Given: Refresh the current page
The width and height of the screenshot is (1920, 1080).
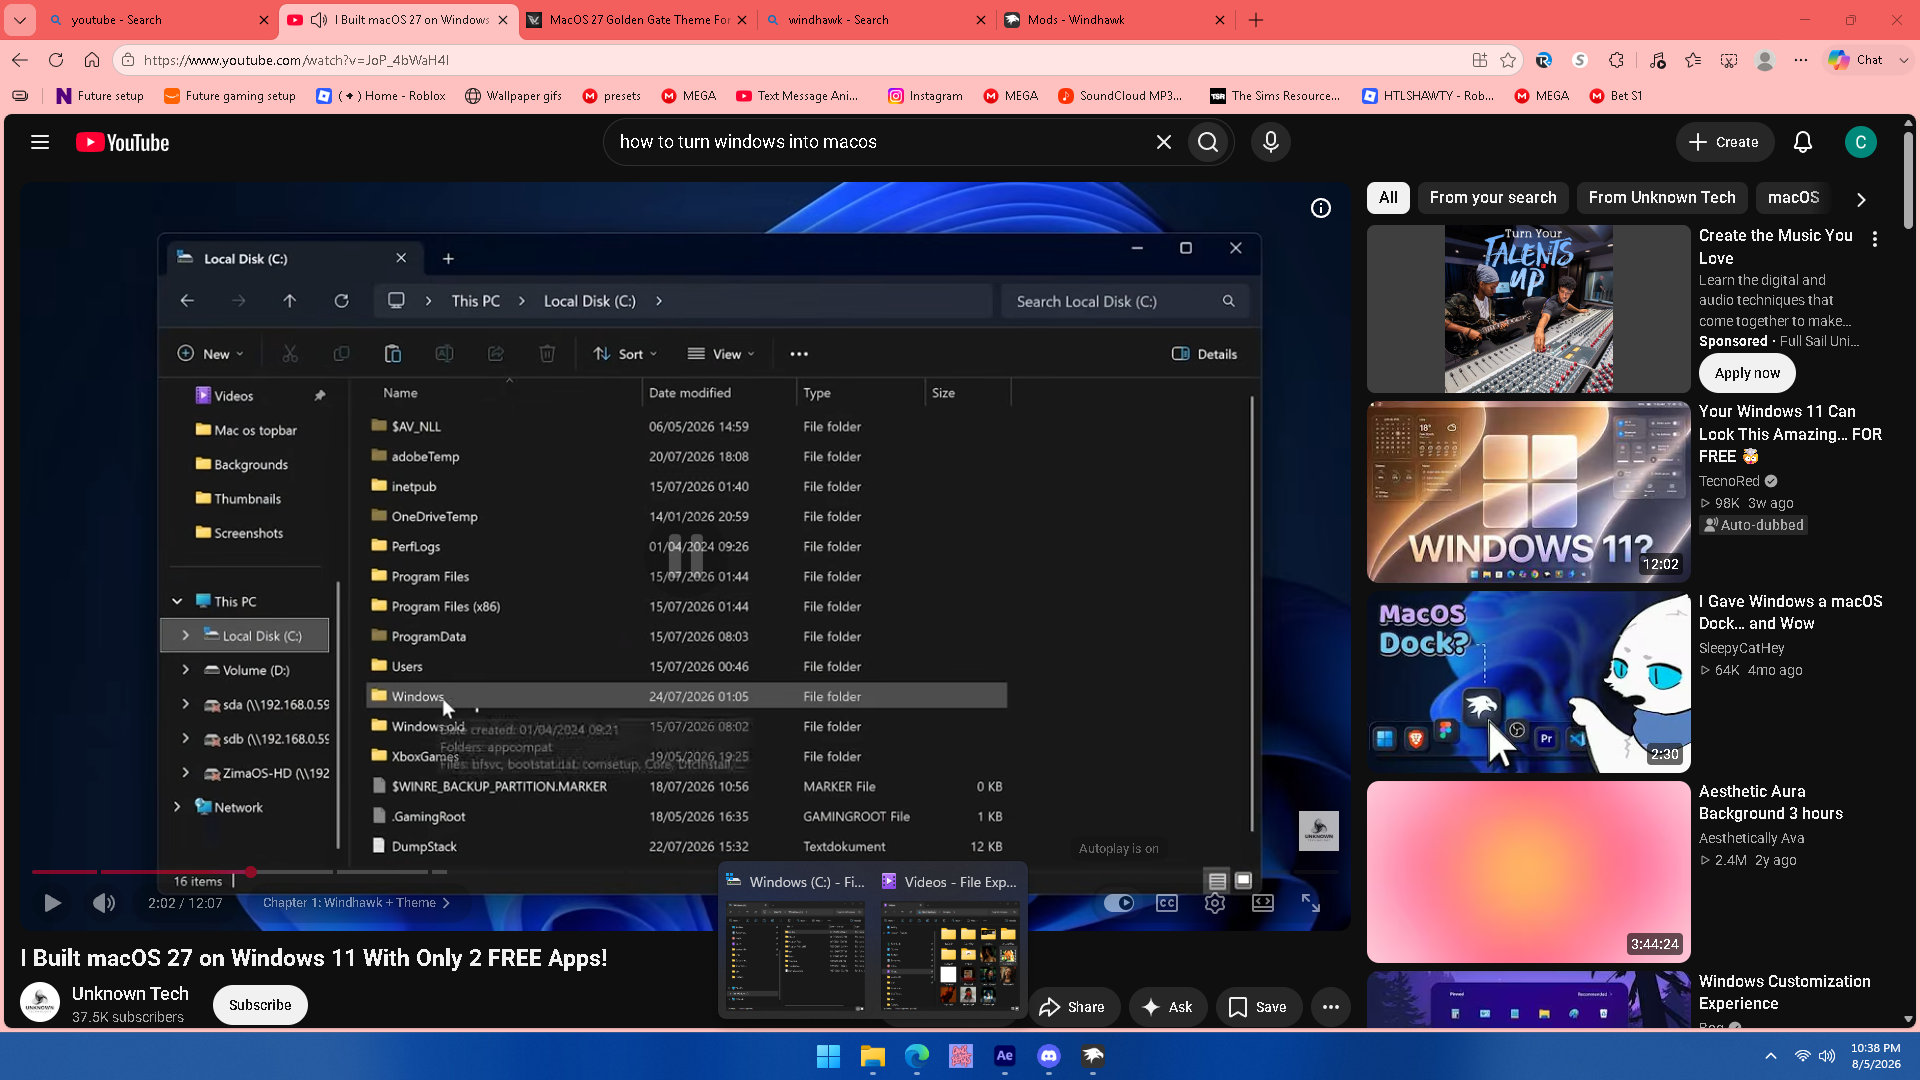Looking at the screenshot, I should 56,60.
